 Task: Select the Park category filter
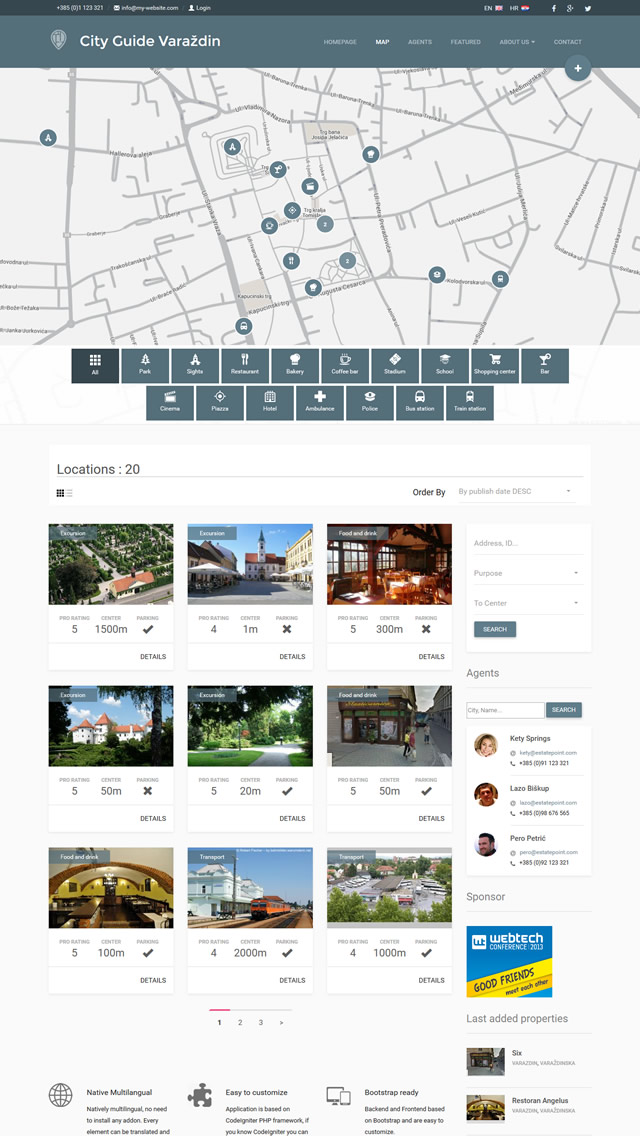[x=145, y=366]
